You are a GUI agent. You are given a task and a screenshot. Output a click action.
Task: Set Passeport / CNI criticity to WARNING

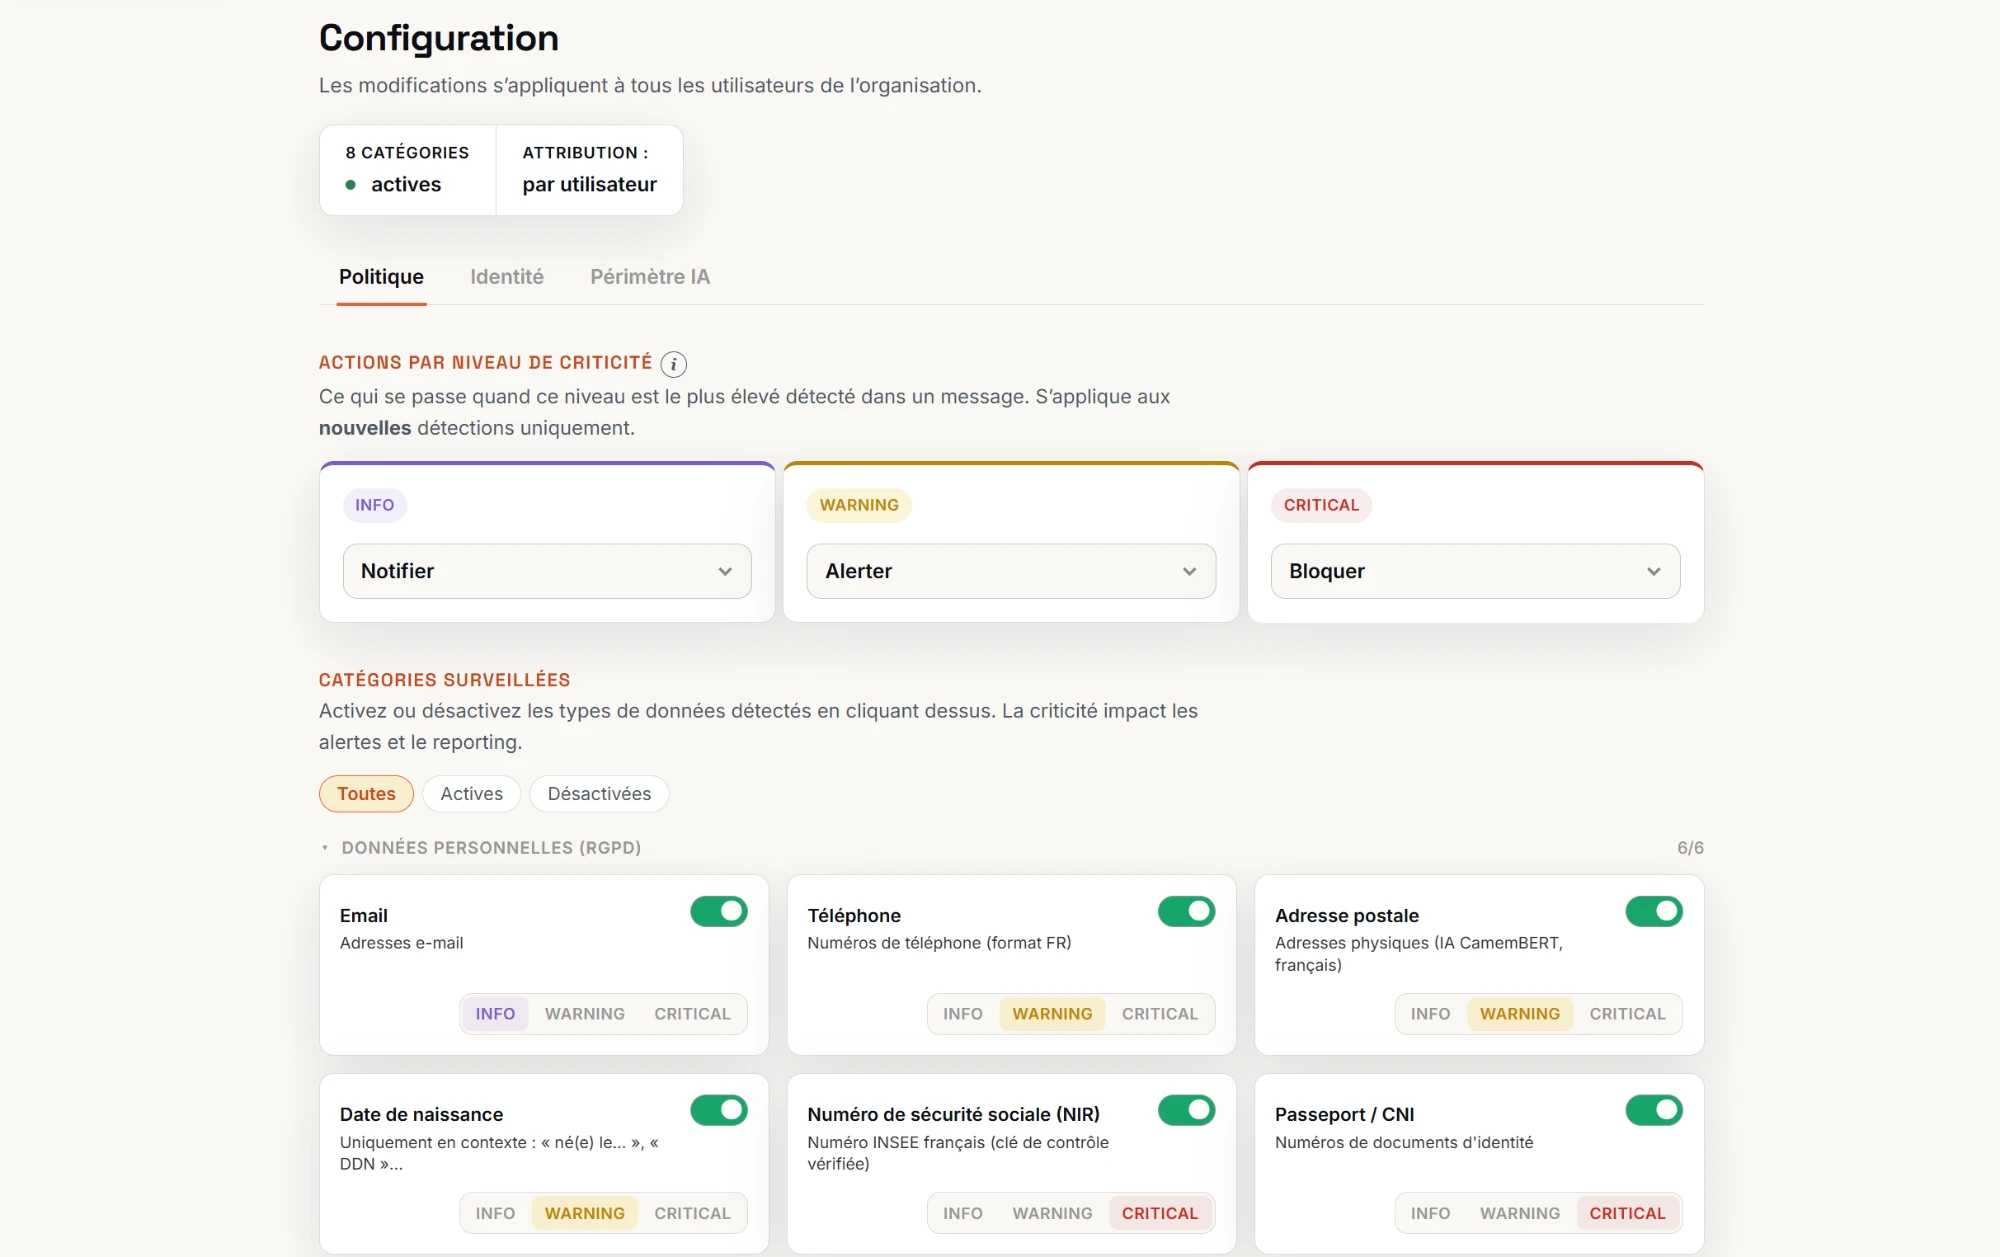tap(1520, 1213)
